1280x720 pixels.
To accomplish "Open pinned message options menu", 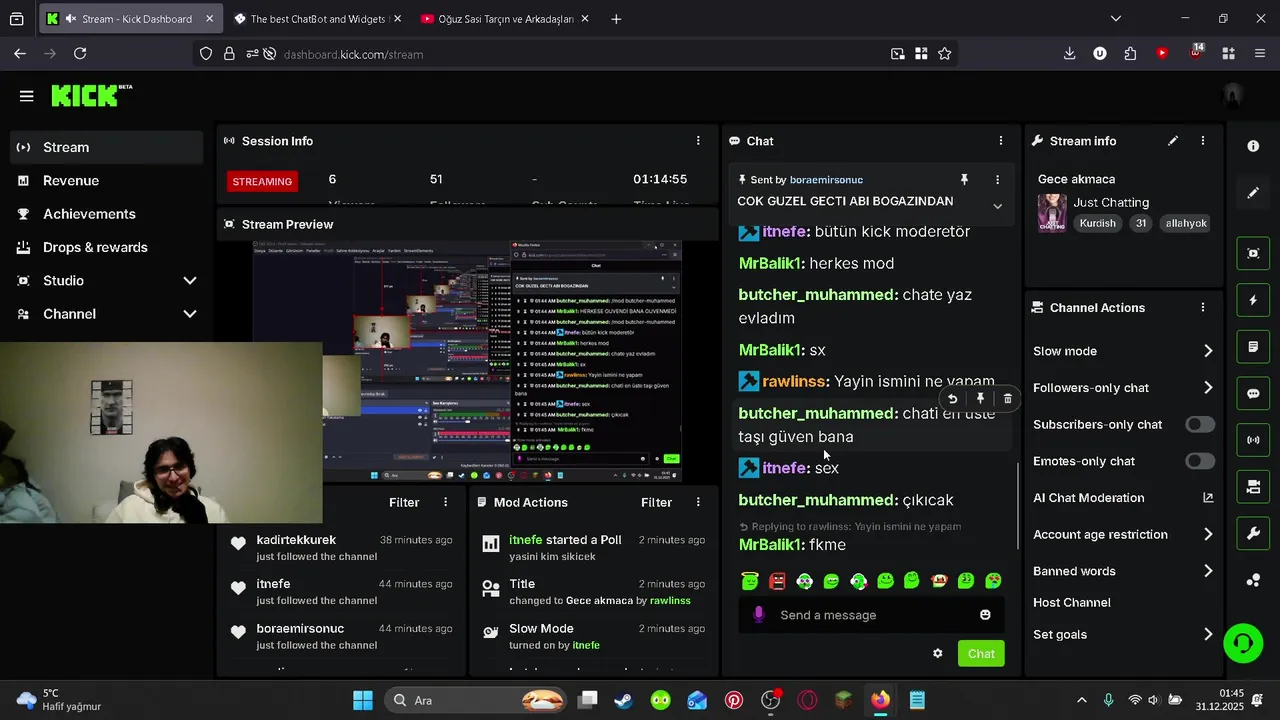I will click(x=997, y=180).
